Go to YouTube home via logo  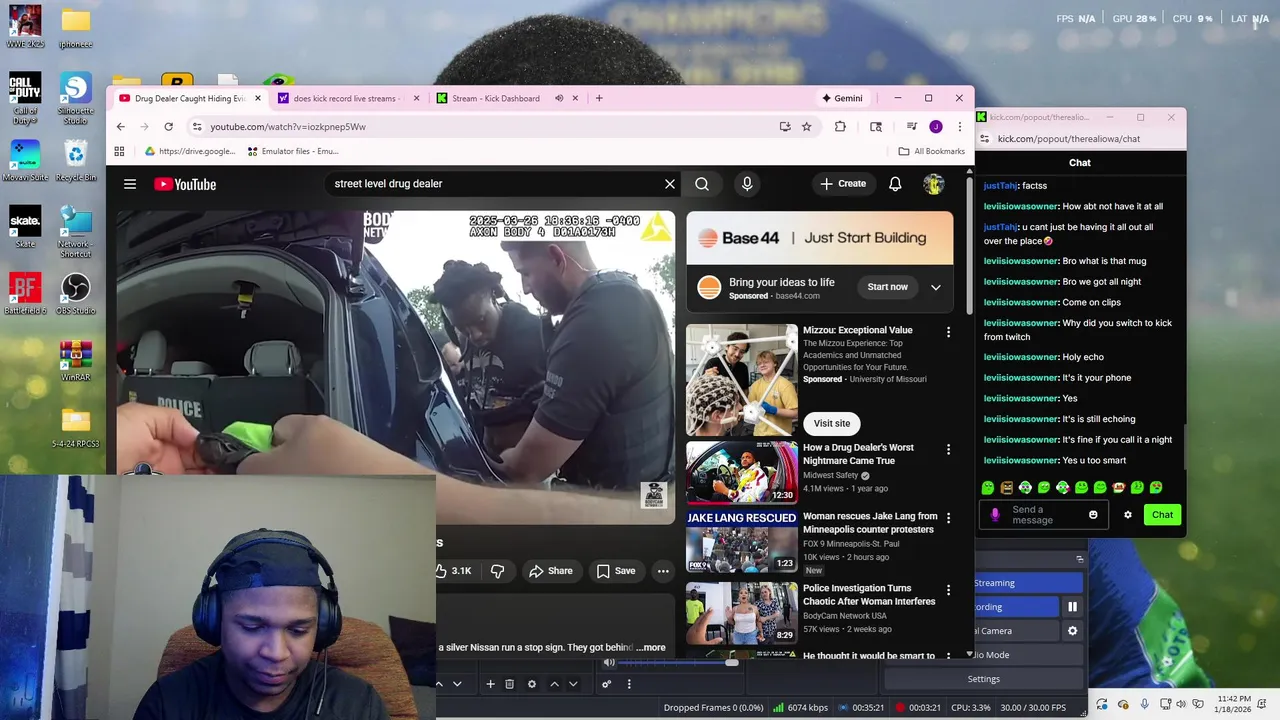(185, 184)
